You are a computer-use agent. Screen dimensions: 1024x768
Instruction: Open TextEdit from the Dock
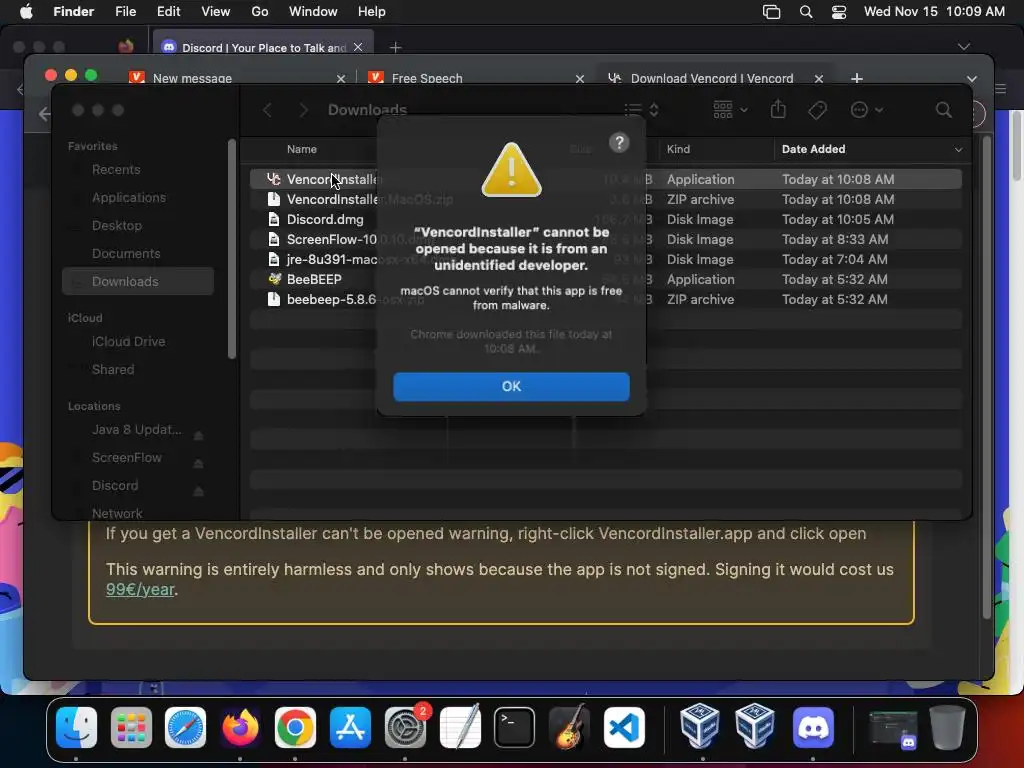(x=460, y=727)
